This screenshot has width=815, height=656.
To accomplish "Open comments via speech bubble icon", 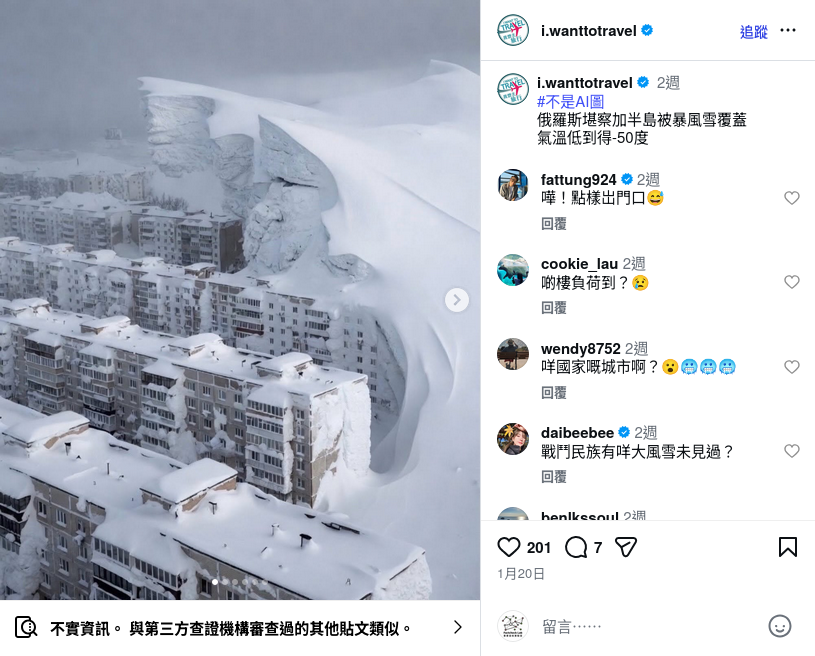I will pos(575,547).
